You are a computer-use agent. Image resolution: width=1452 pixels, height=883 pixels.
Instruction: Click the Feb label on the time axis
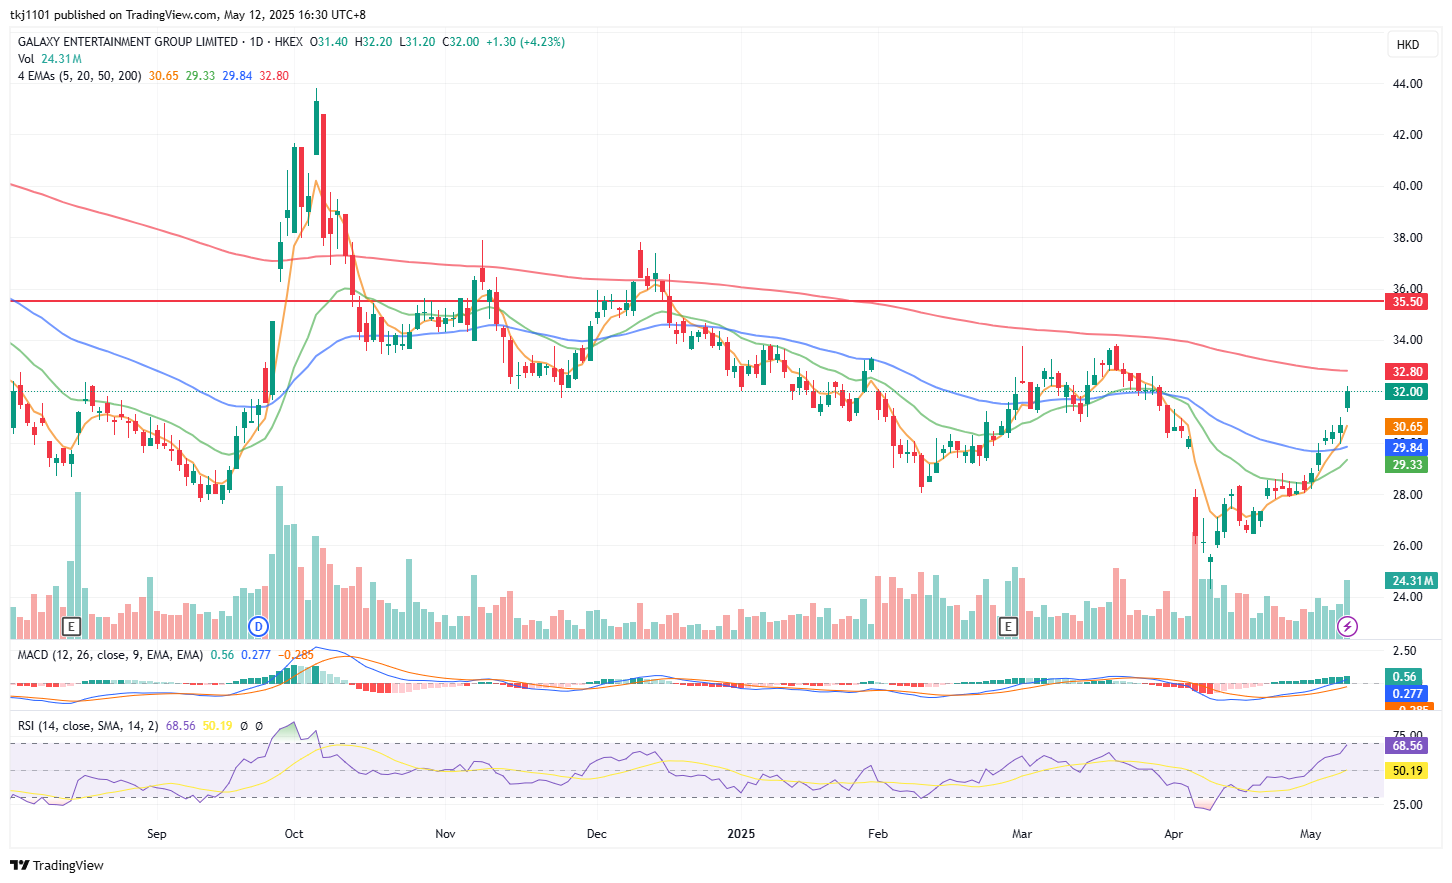click(x=878, y=834)
